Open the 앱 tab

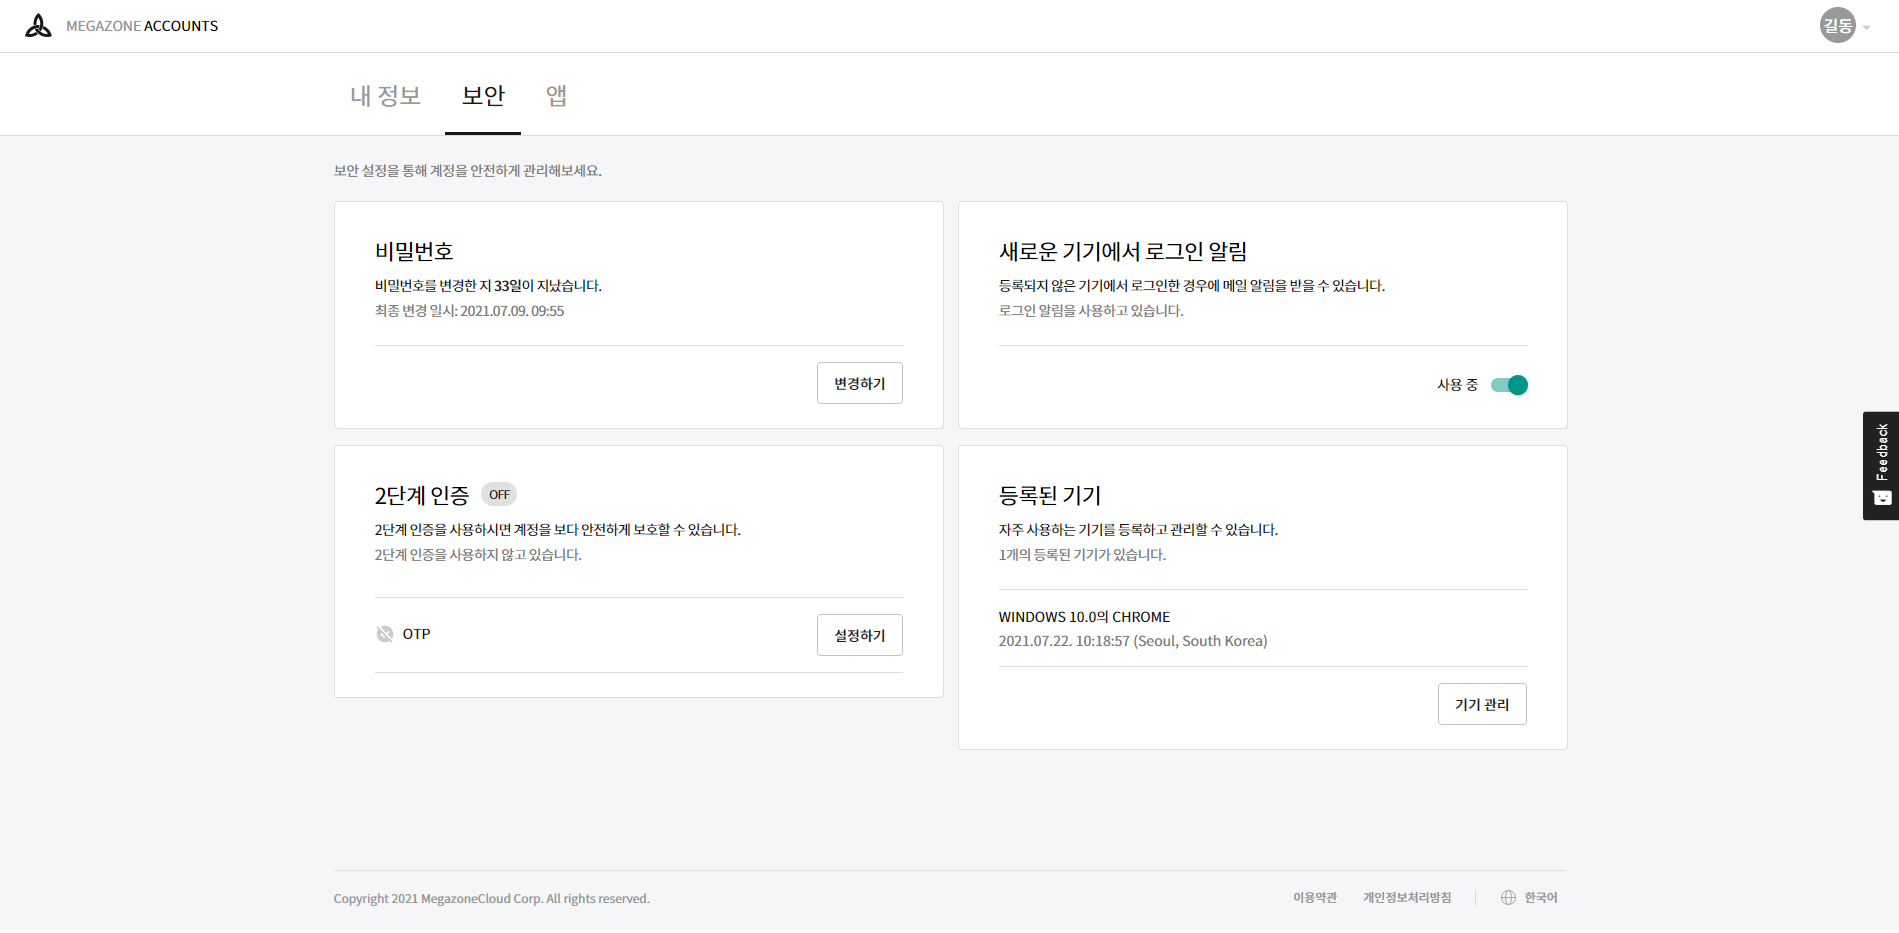click(556, 96)
